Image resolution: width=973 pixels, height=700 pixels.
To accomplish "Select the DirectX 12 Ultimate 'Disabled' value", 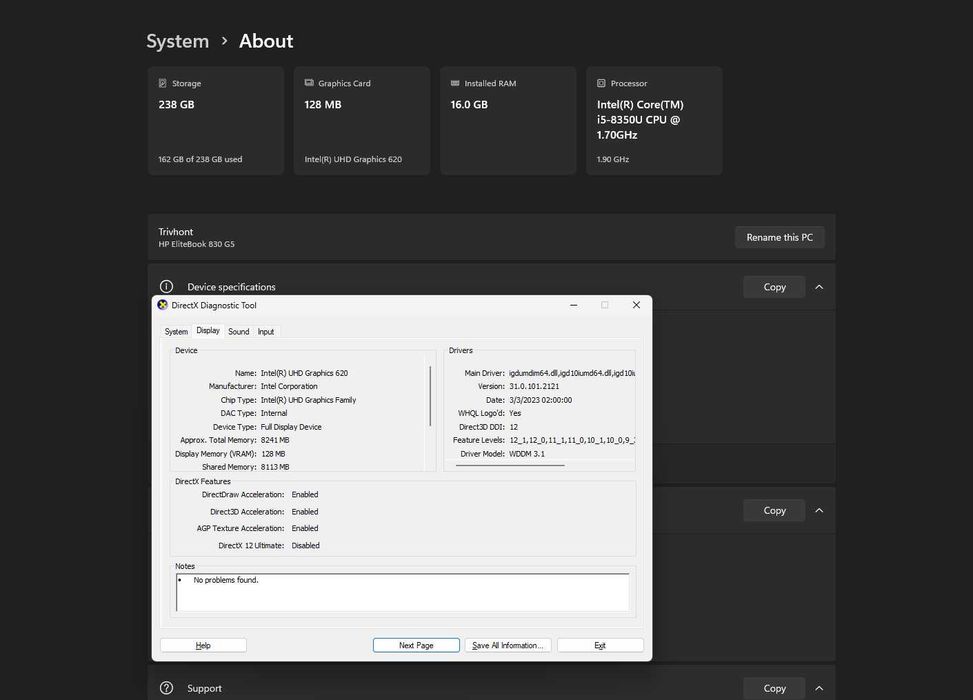I will [305, 545].
